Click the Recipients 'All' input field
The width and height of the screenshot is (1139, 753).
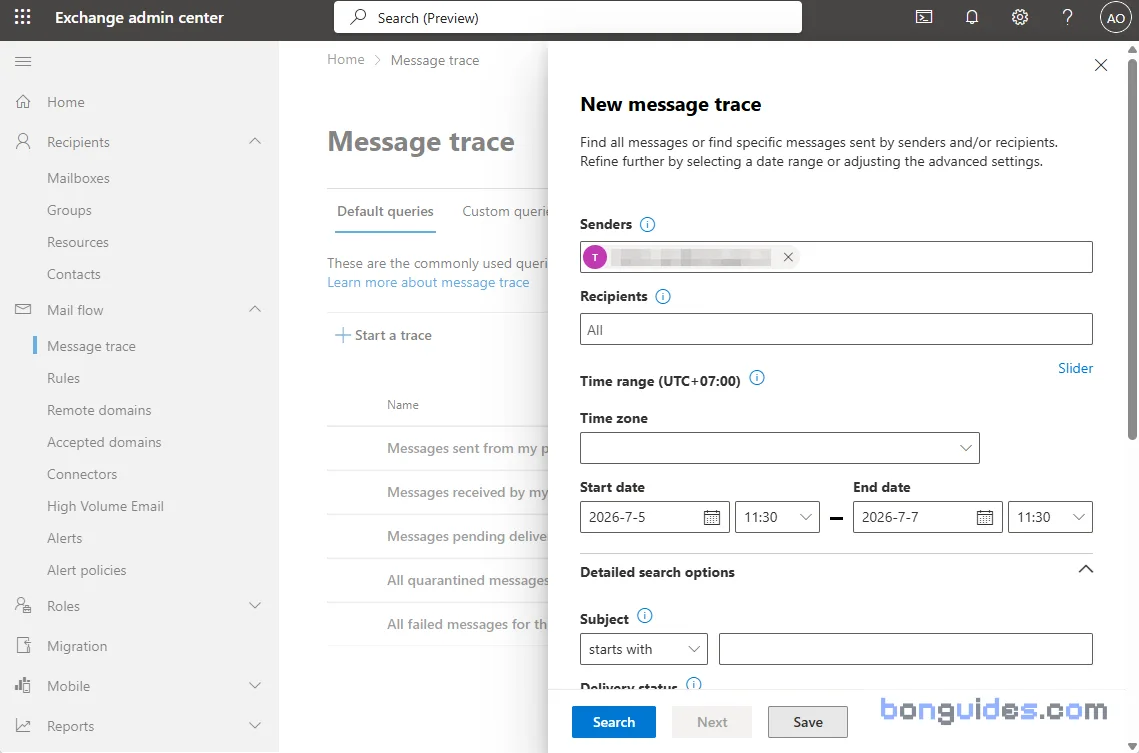836,330
